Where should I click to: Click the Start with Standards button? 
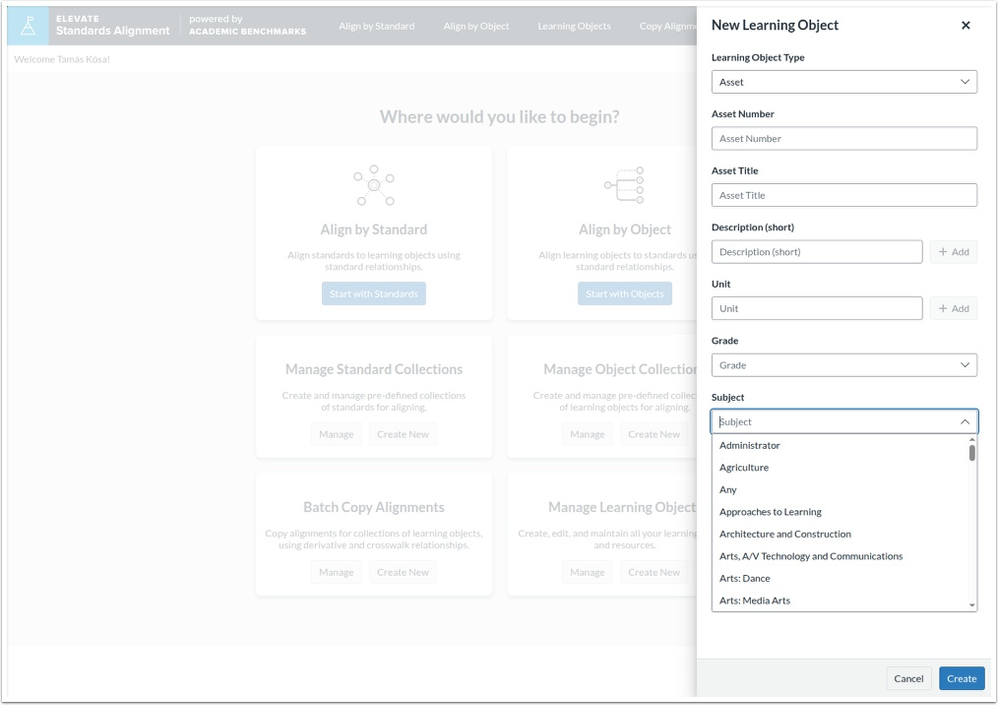pyautogui.click(x=374, y=293)
